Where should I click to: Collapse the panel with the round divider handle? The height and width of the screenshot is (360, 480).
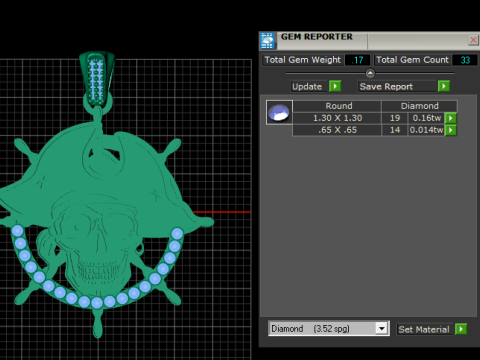[370, 73]
